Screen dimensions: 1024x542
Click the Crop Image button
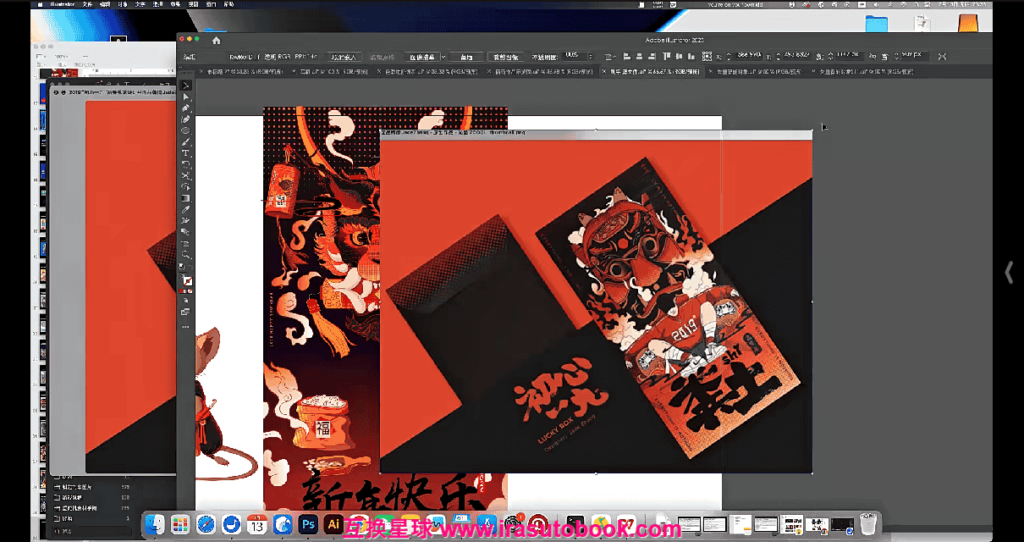[x=506, y=57]
